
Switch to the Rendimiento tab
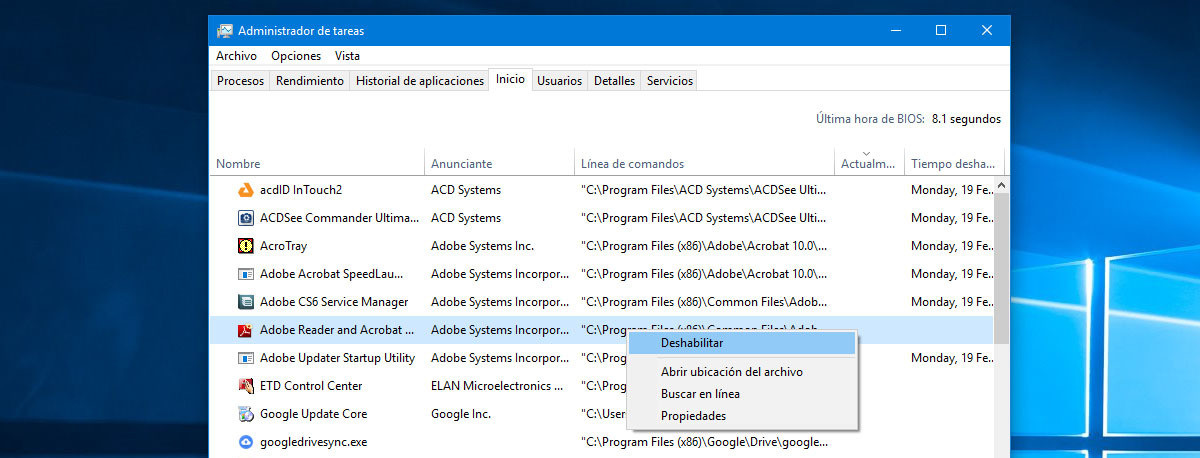[310, 81]
